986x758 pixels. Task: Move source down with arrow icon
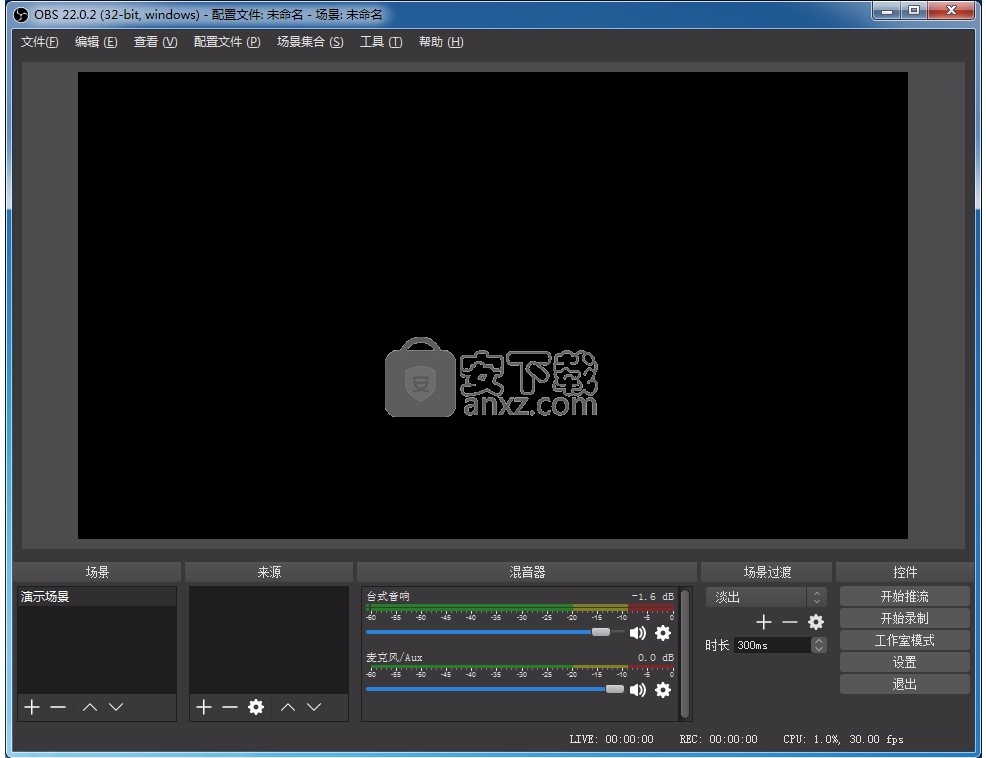click(314, 707)
